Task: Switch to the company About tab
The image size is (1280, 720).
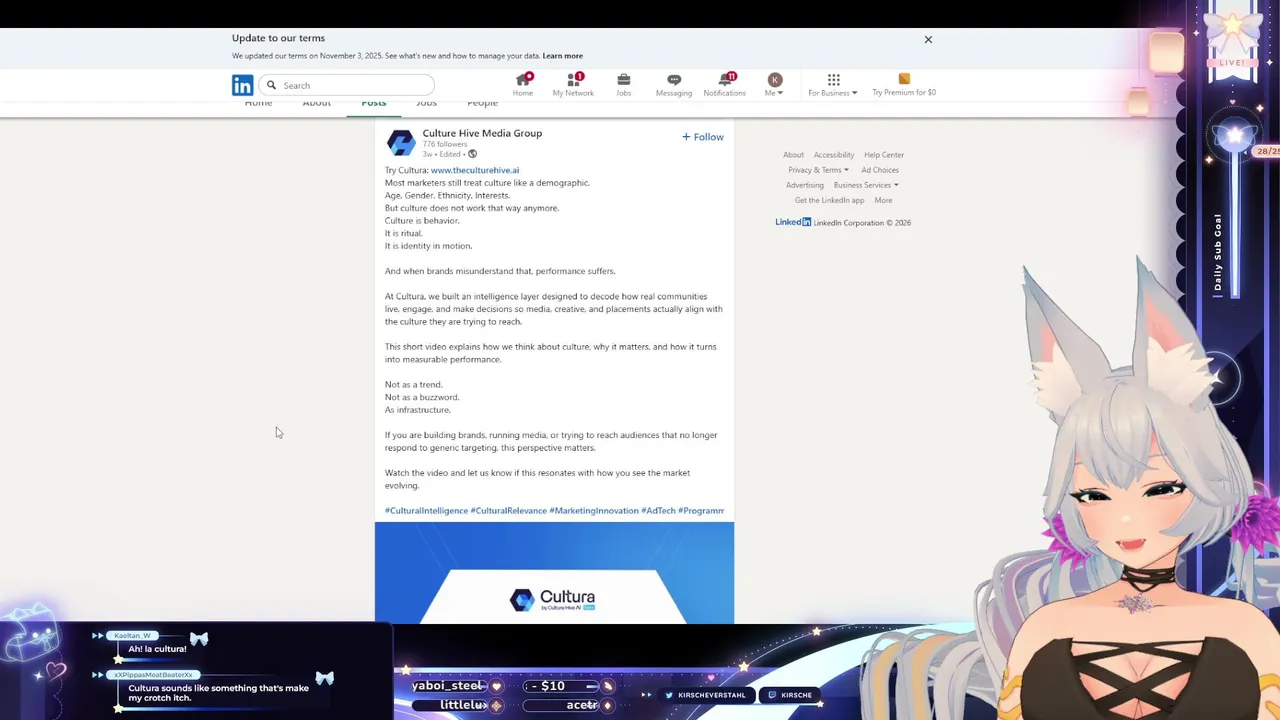Action: 316,103
